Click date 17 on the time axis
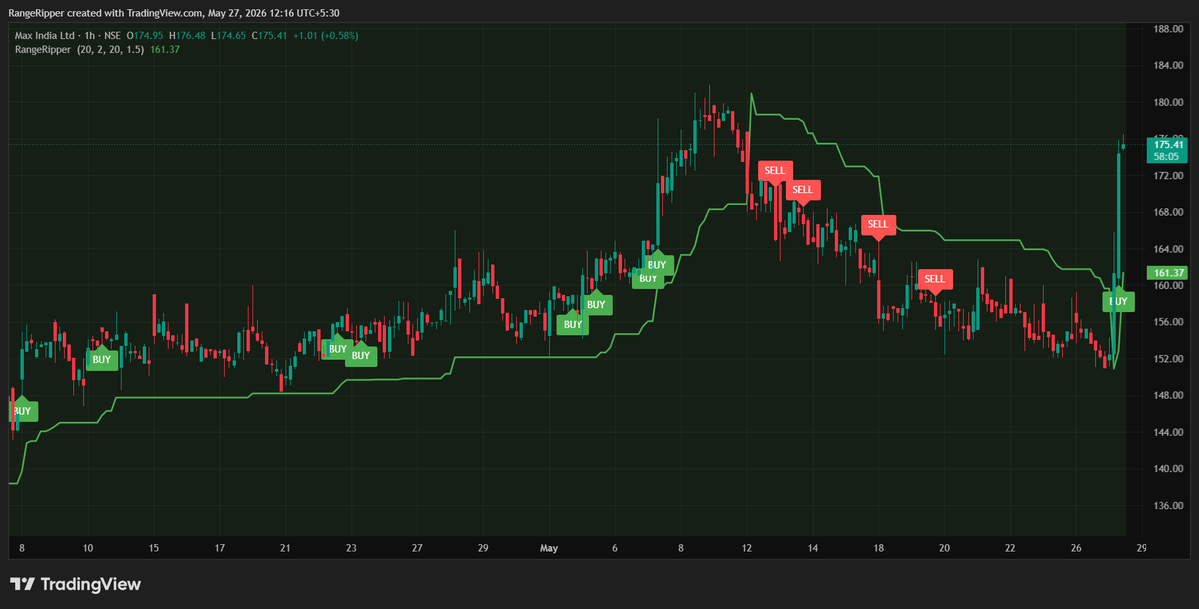1199x609 pixels. [x=219, y=549]
